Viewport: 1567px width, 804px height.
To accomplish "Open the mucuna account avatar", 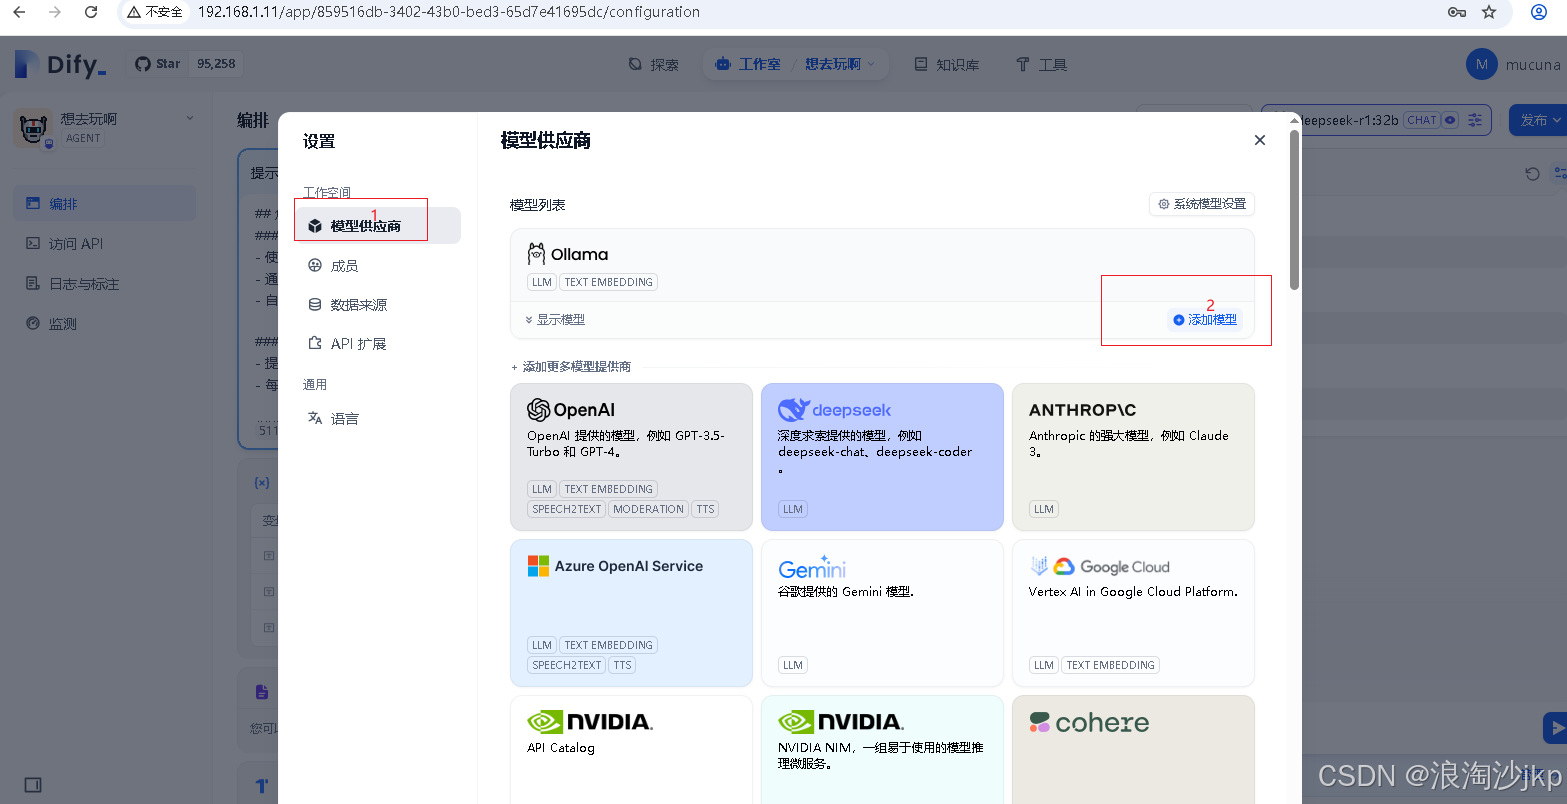I will (1481, 64).
